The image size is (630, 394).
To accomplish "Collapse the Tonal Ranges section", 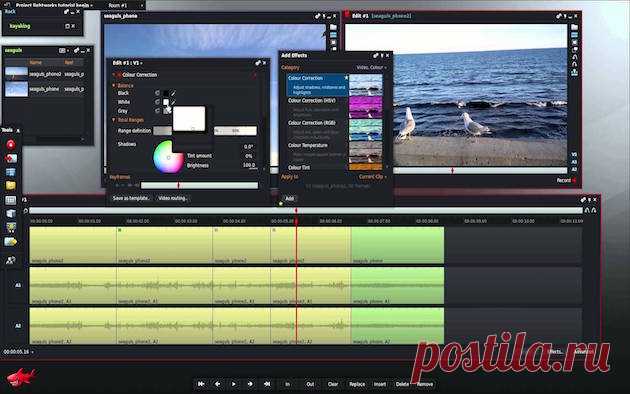I will point(114,120).
